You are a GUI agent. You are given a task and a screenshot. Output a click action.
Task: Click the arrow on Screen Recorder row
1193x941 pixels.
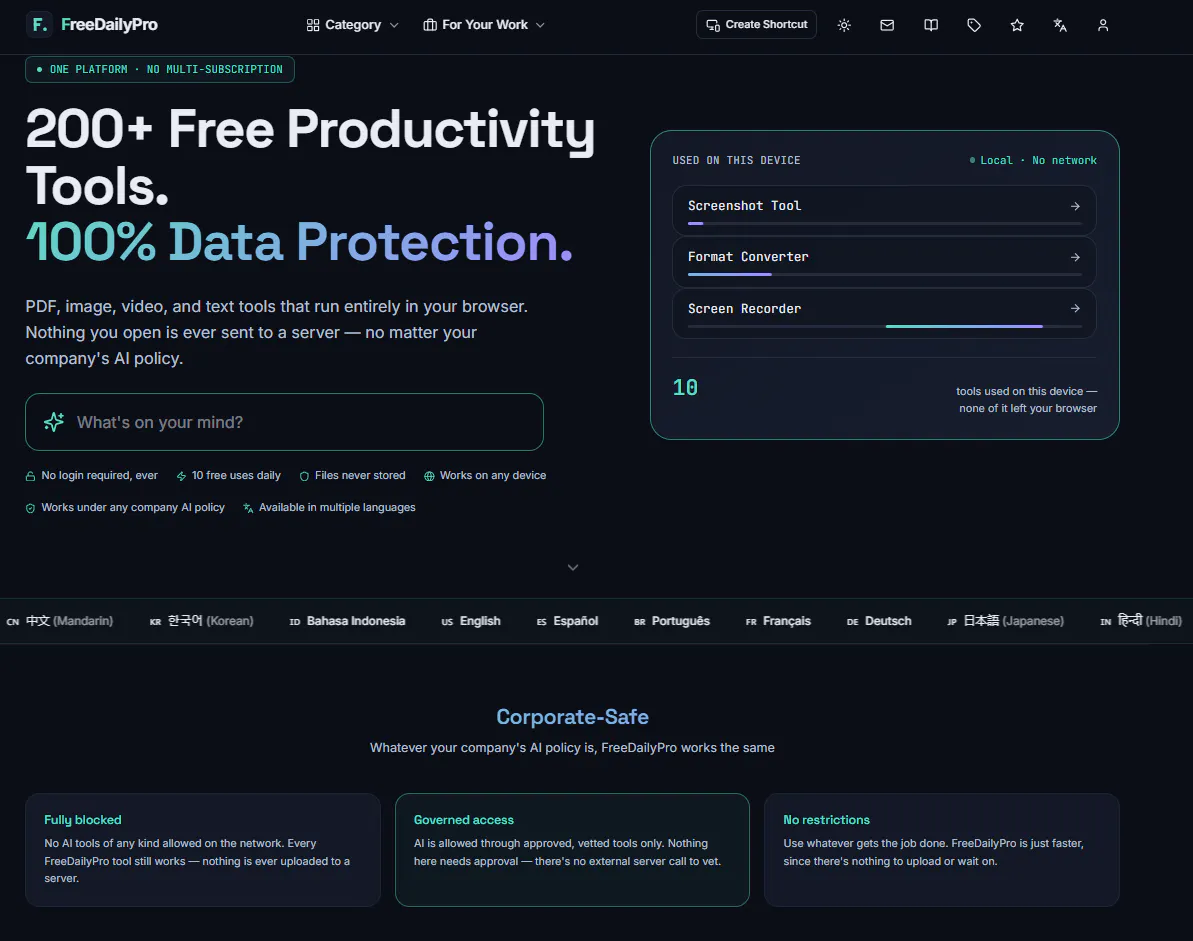tap(1075, 308)
